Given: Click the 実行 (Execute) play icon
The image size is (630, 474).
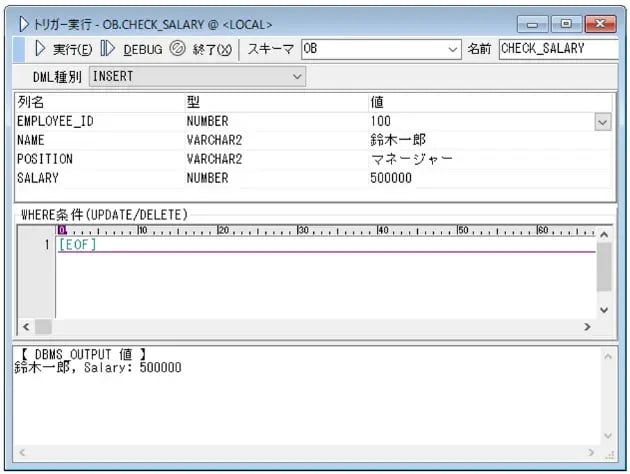Looking at the screenshot, I should click(40, 49).
